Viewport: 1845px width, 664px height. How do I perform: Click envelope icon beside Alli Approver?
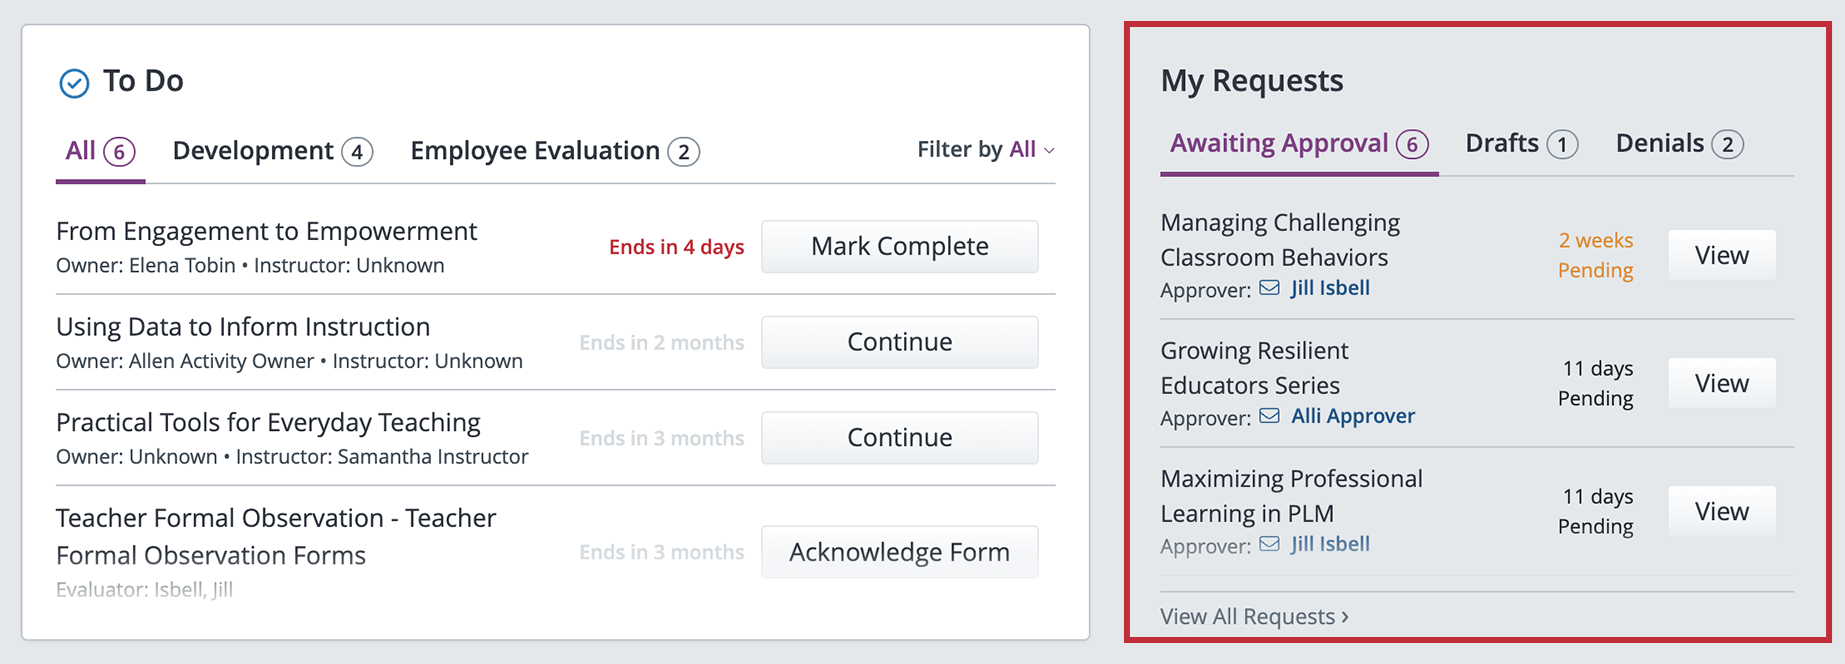click(1269, 416)
